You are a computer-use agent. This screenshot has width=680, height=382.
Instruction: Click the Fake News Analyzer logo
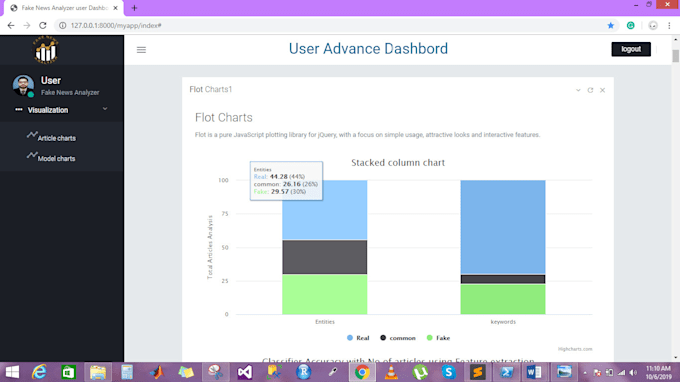click(x=46, y=50)
